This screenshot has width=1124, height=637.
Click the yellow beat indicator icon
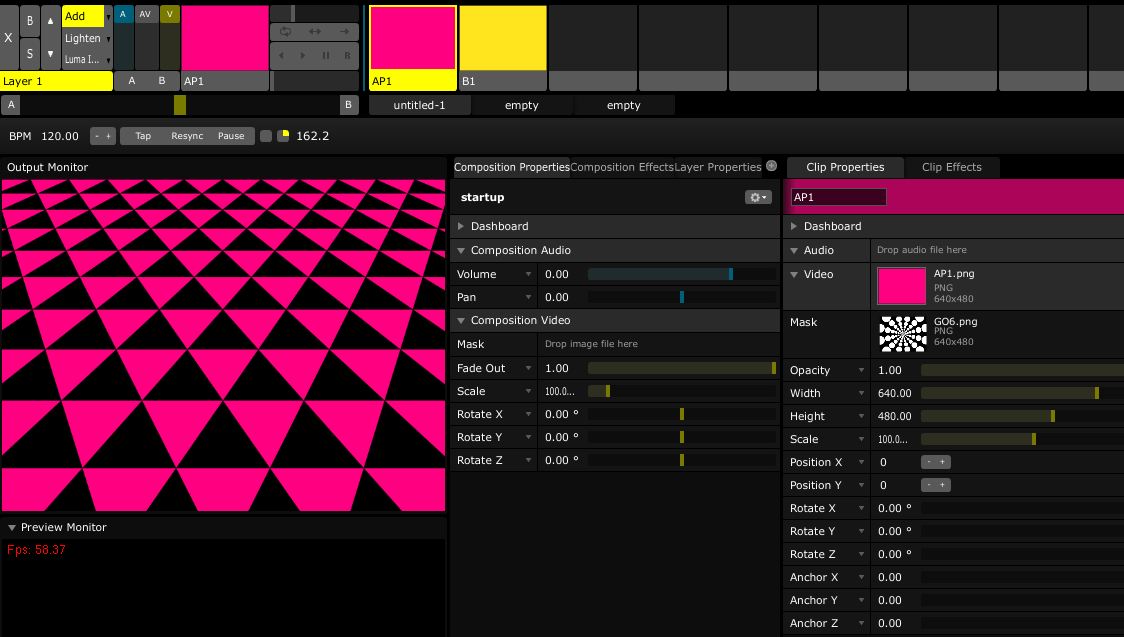click(283, 136)
